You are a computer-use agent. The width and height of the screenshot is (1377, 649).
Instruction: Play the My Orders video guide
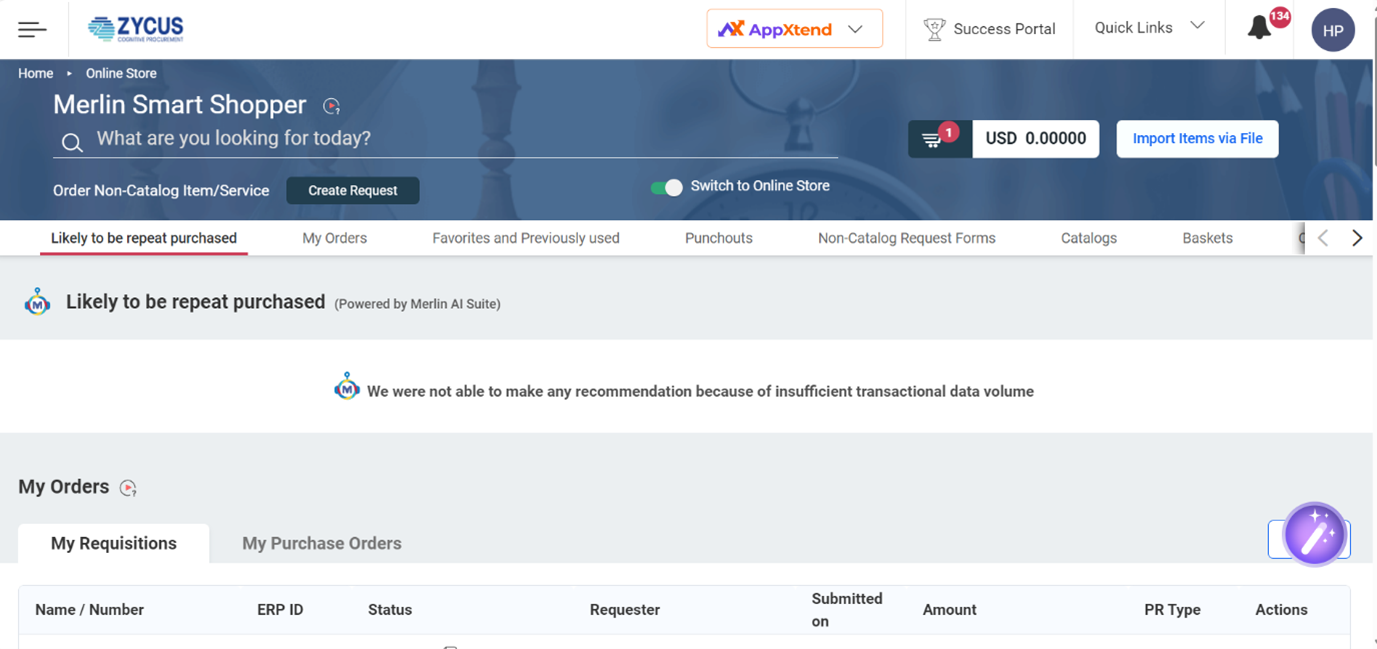click(x=128, y=488)
